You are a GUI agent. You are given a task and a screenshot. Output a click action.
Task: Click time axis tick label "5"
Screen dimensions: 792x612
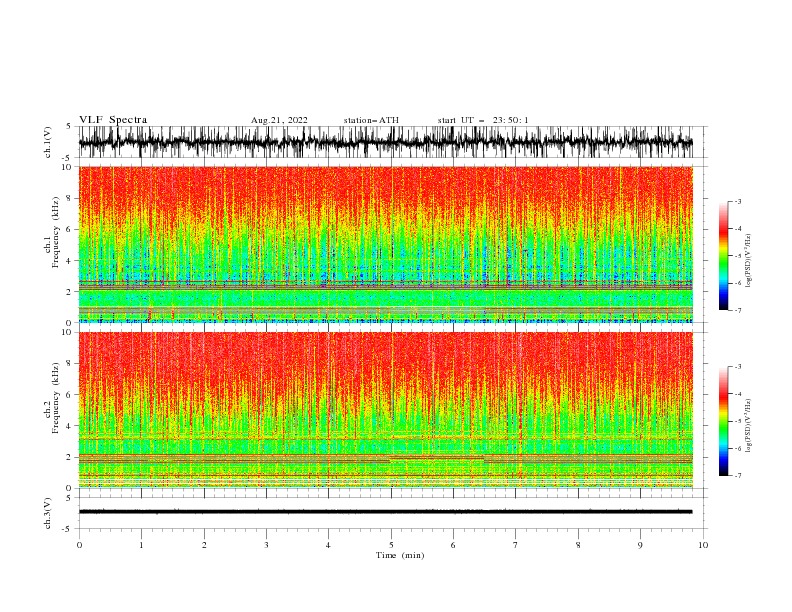(391, 545)
